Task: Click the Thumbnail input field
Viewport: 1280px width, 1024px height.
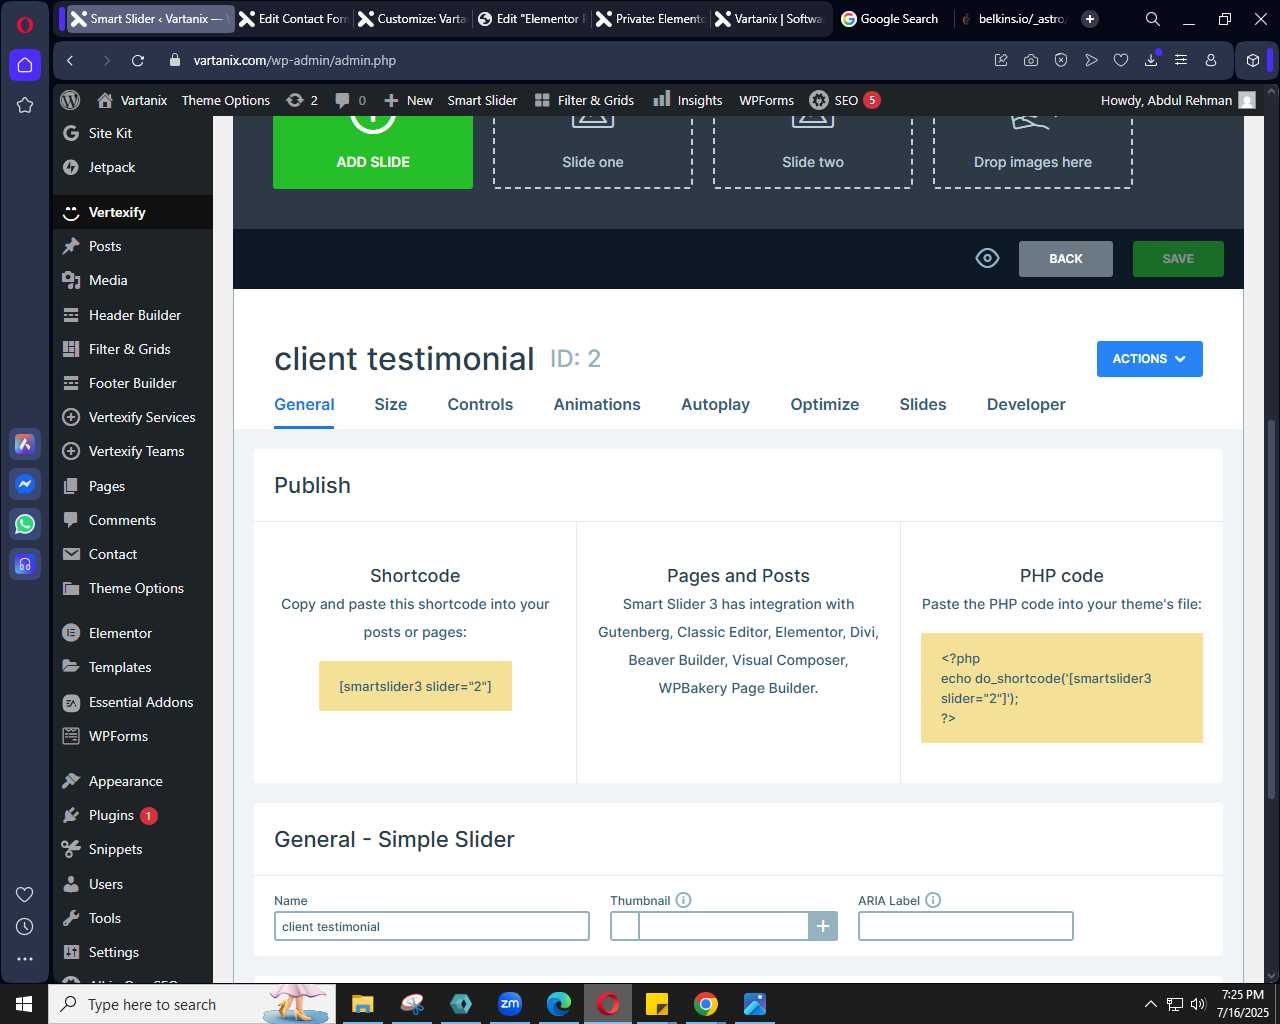Action: pyautogui.click(x=723, y=926)
